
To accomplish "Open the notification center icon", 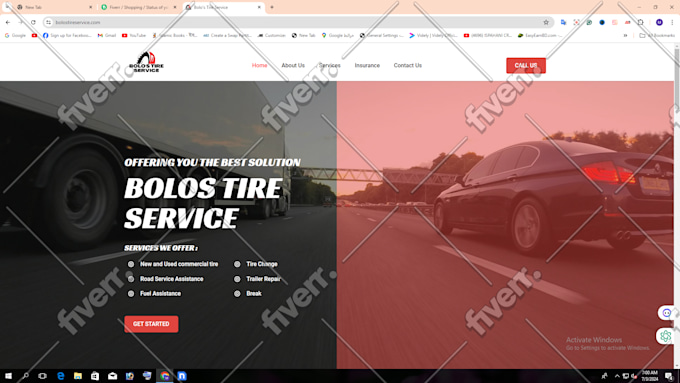I will pos(669,376).
